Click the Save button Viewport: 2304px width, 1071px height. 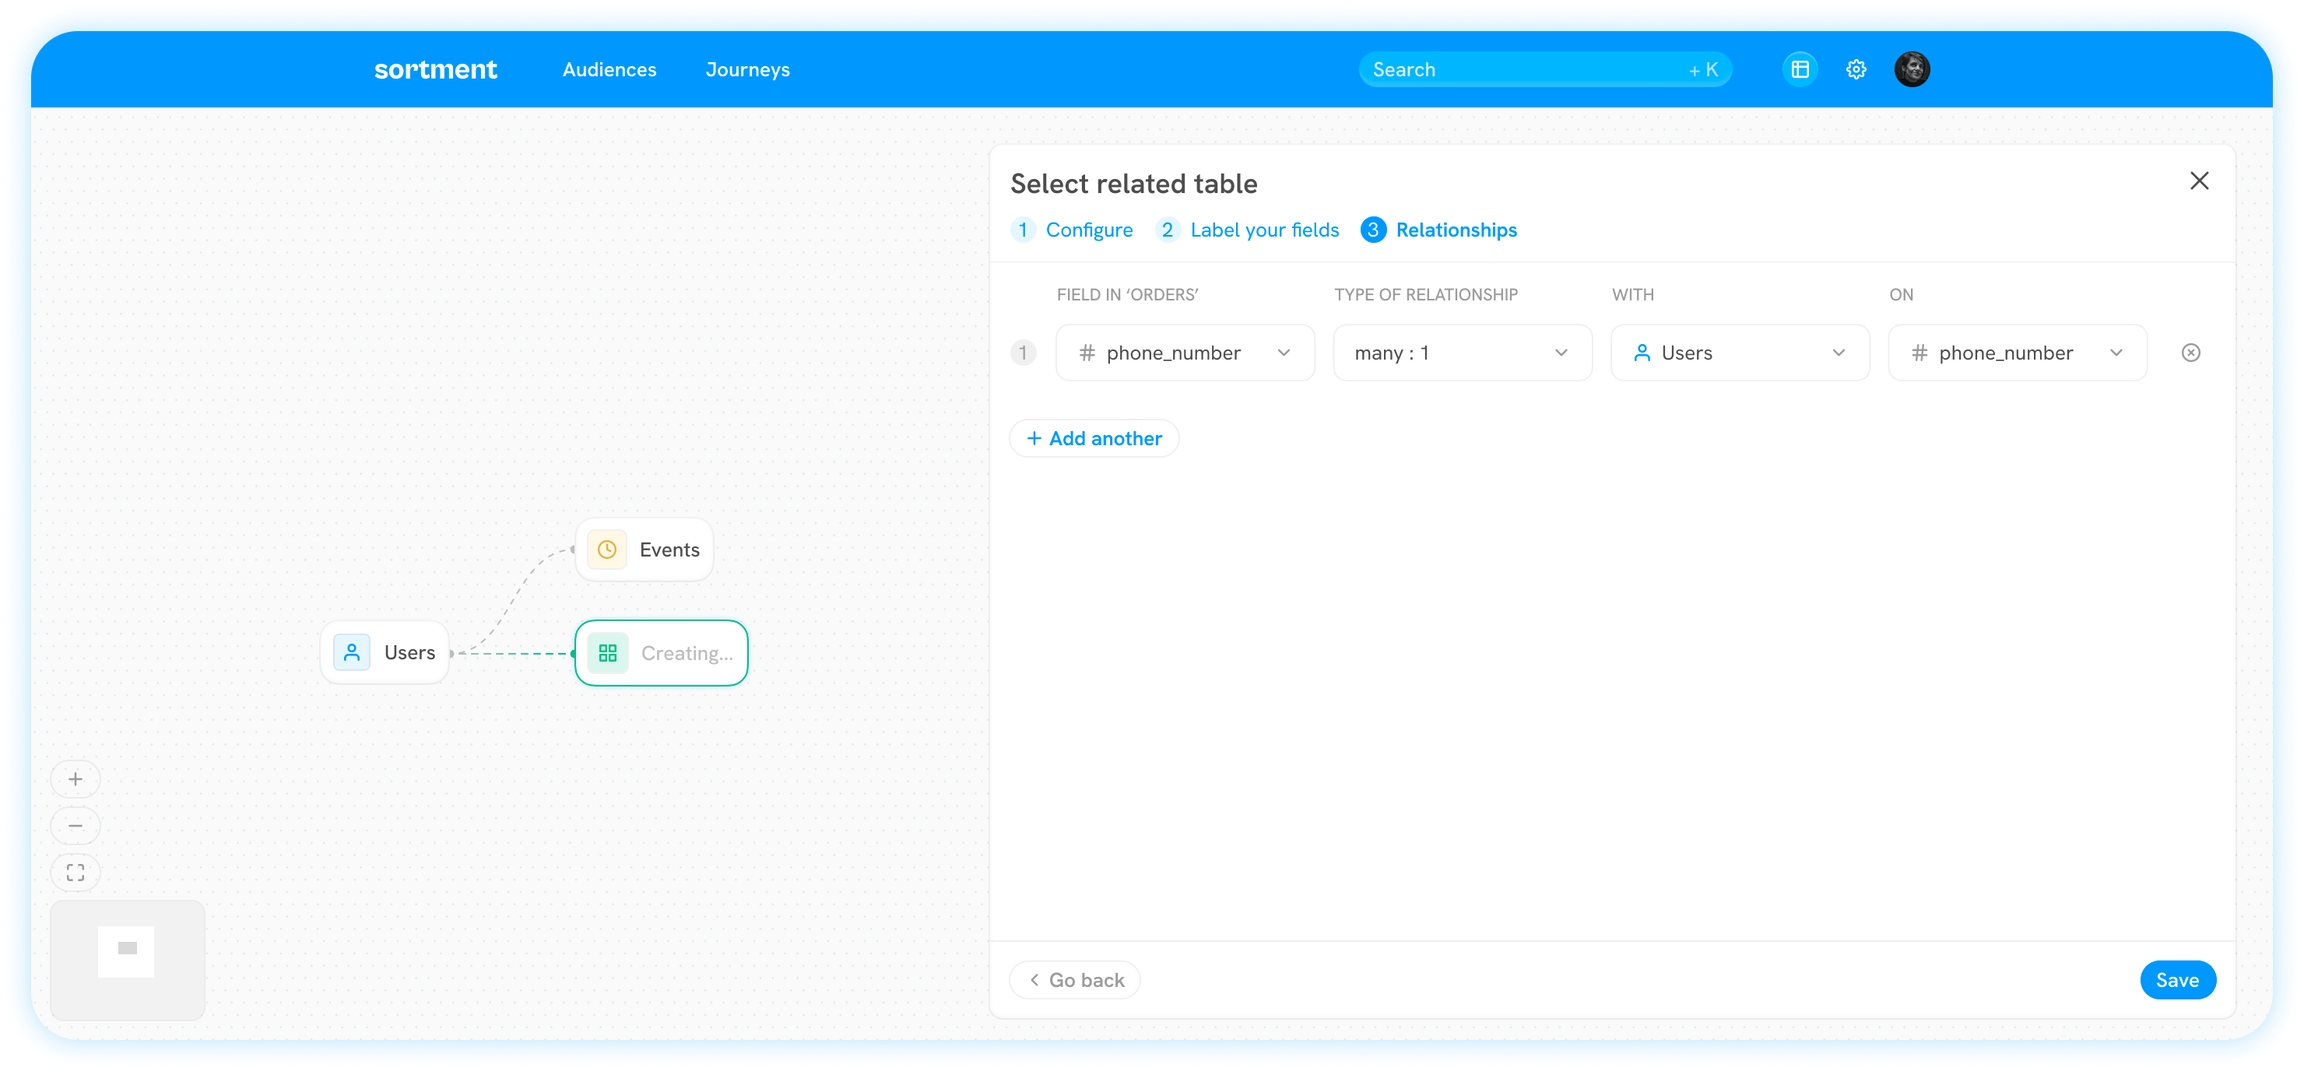point(2177,980)
